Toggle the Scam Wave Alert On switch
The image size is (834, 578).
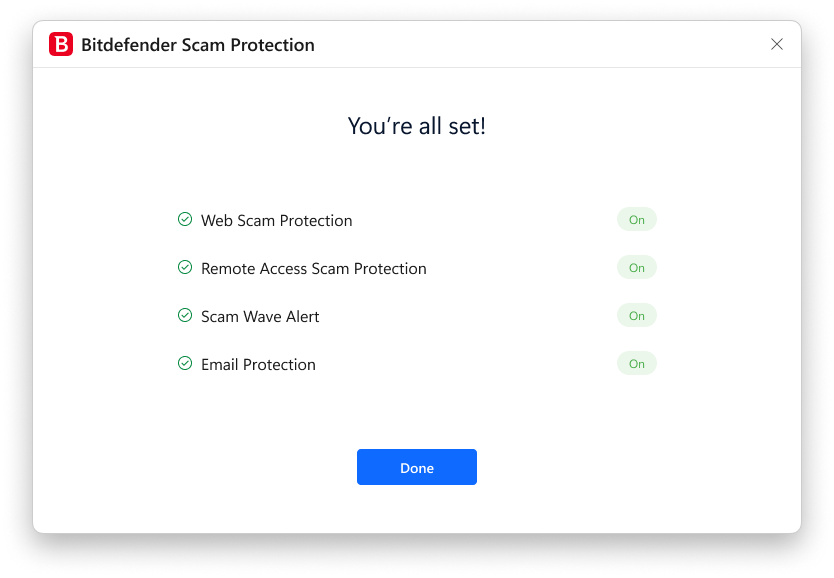(x=637, y=315)
